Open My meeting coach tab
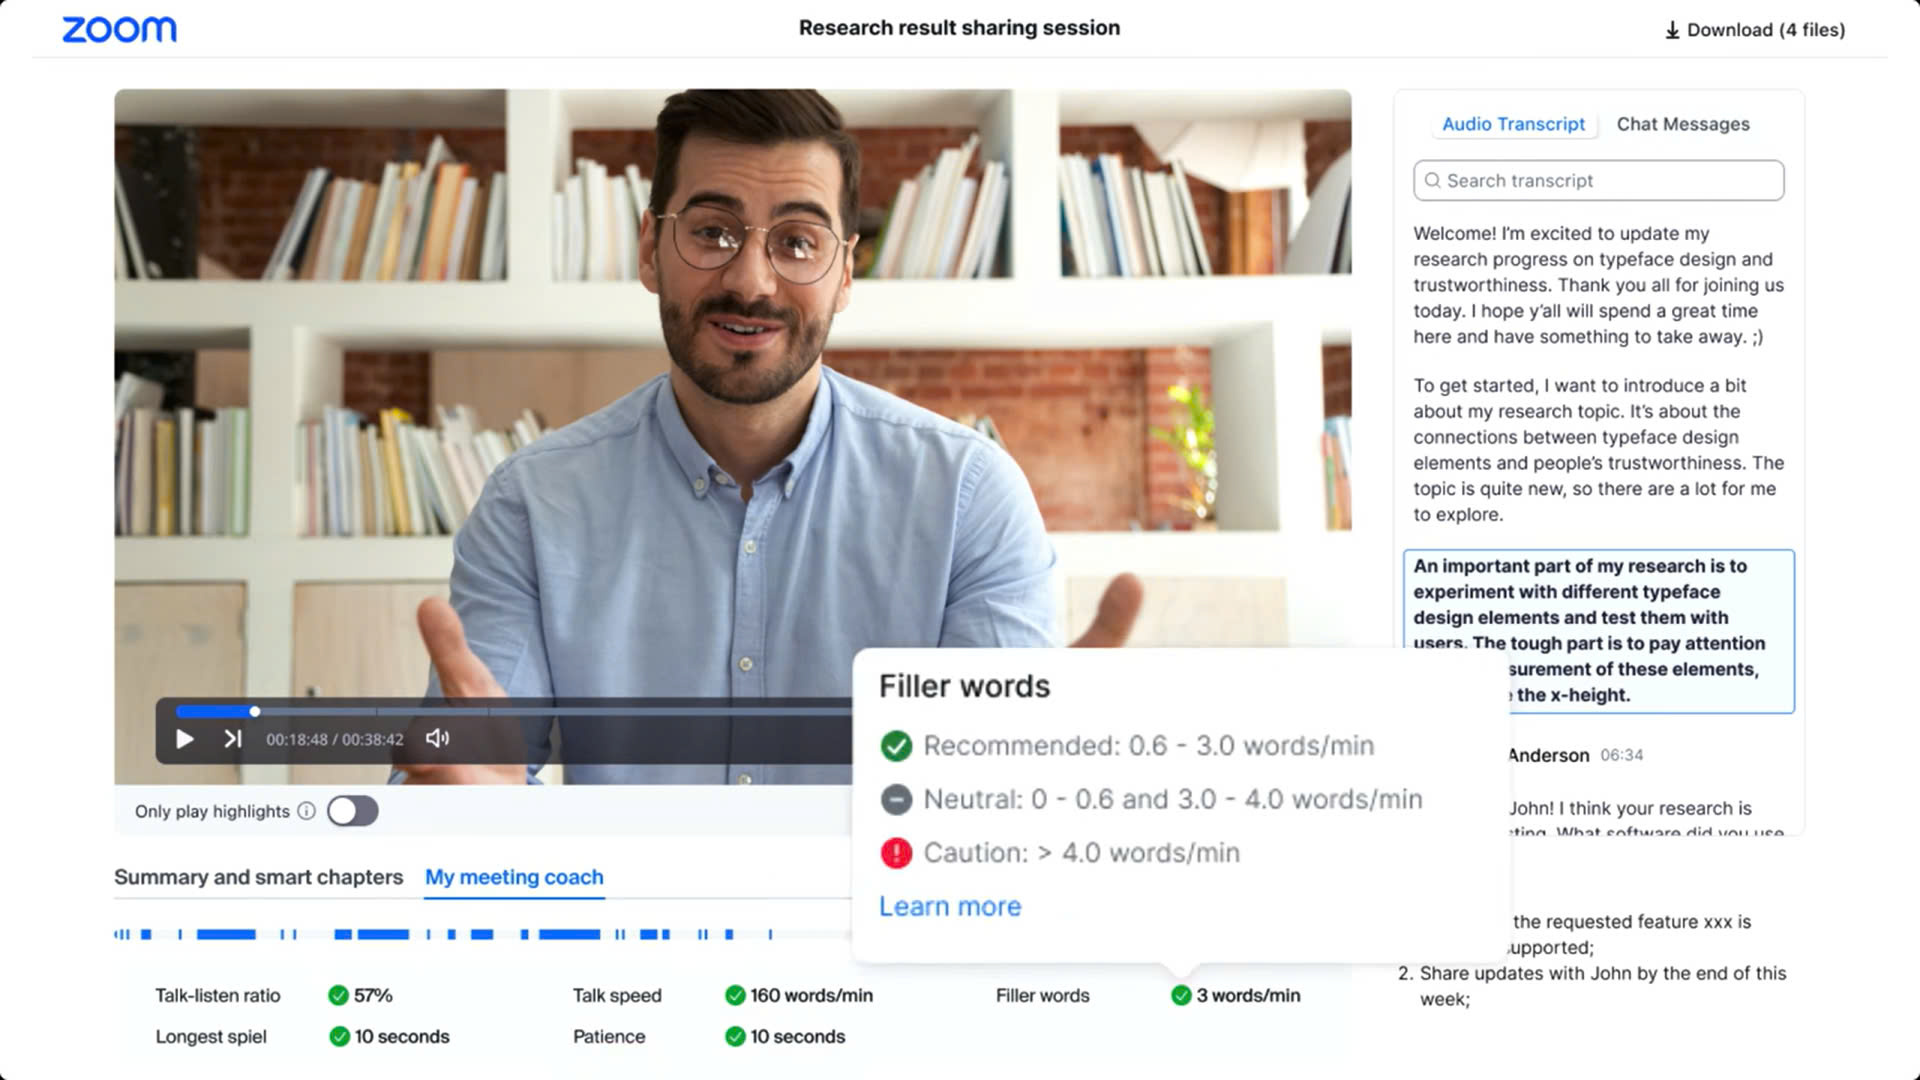 pos(514,877)
